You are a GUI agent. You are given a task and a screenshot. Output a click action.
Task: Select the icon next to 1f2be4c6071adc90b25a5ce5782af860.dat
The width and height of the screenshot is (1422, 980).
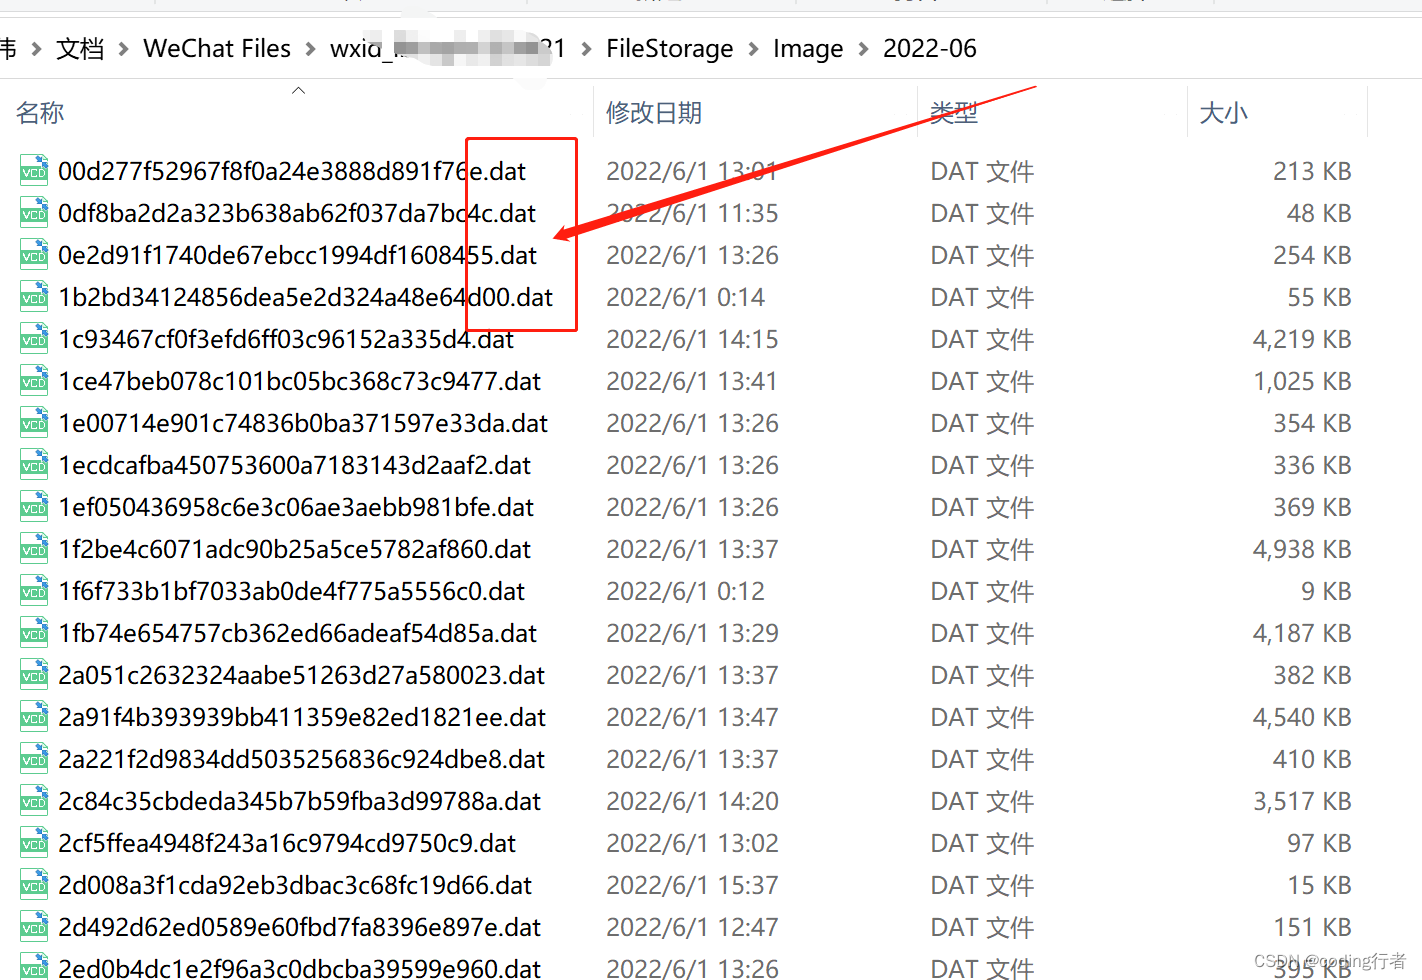point(33,548)
